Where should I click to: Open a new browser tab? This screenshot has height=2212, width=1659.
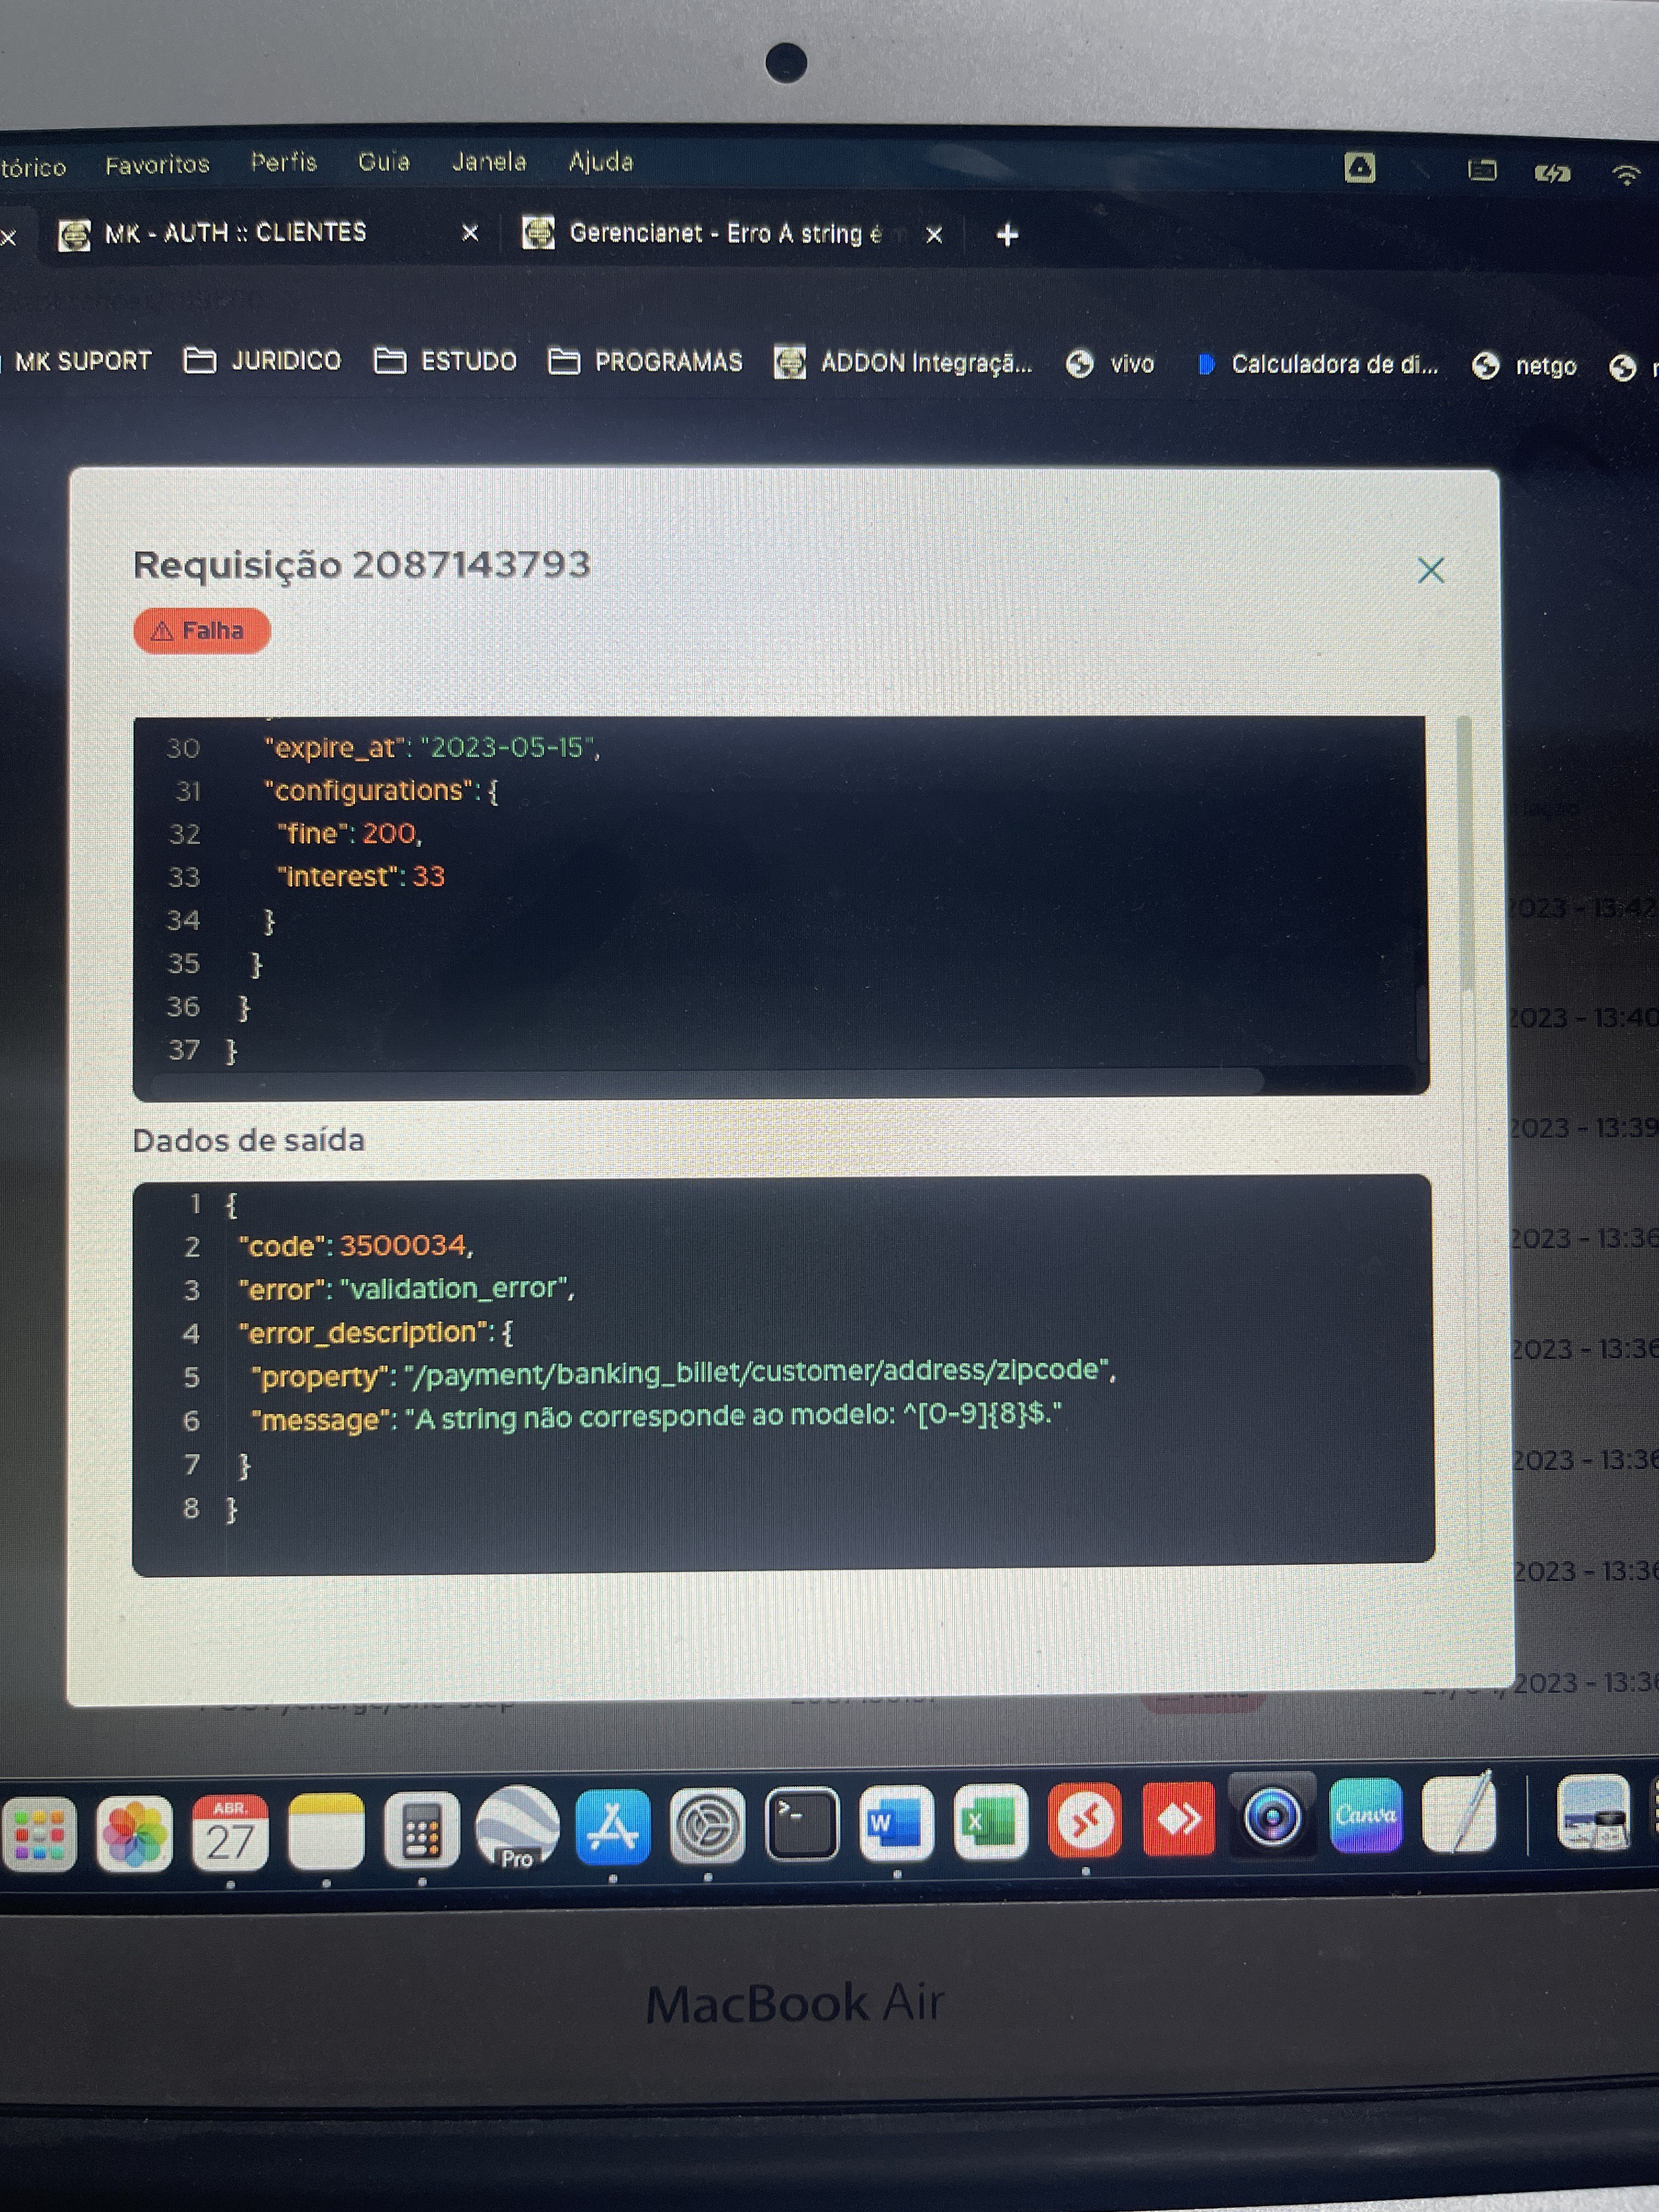[1007, 235]
